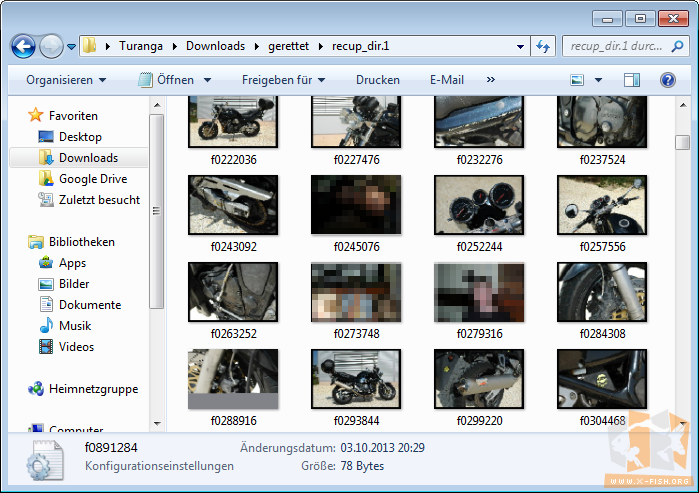Open recent locations dropdown beside nav arrows
The height and width of the screenshot is (493, 699).
(71, 46)
